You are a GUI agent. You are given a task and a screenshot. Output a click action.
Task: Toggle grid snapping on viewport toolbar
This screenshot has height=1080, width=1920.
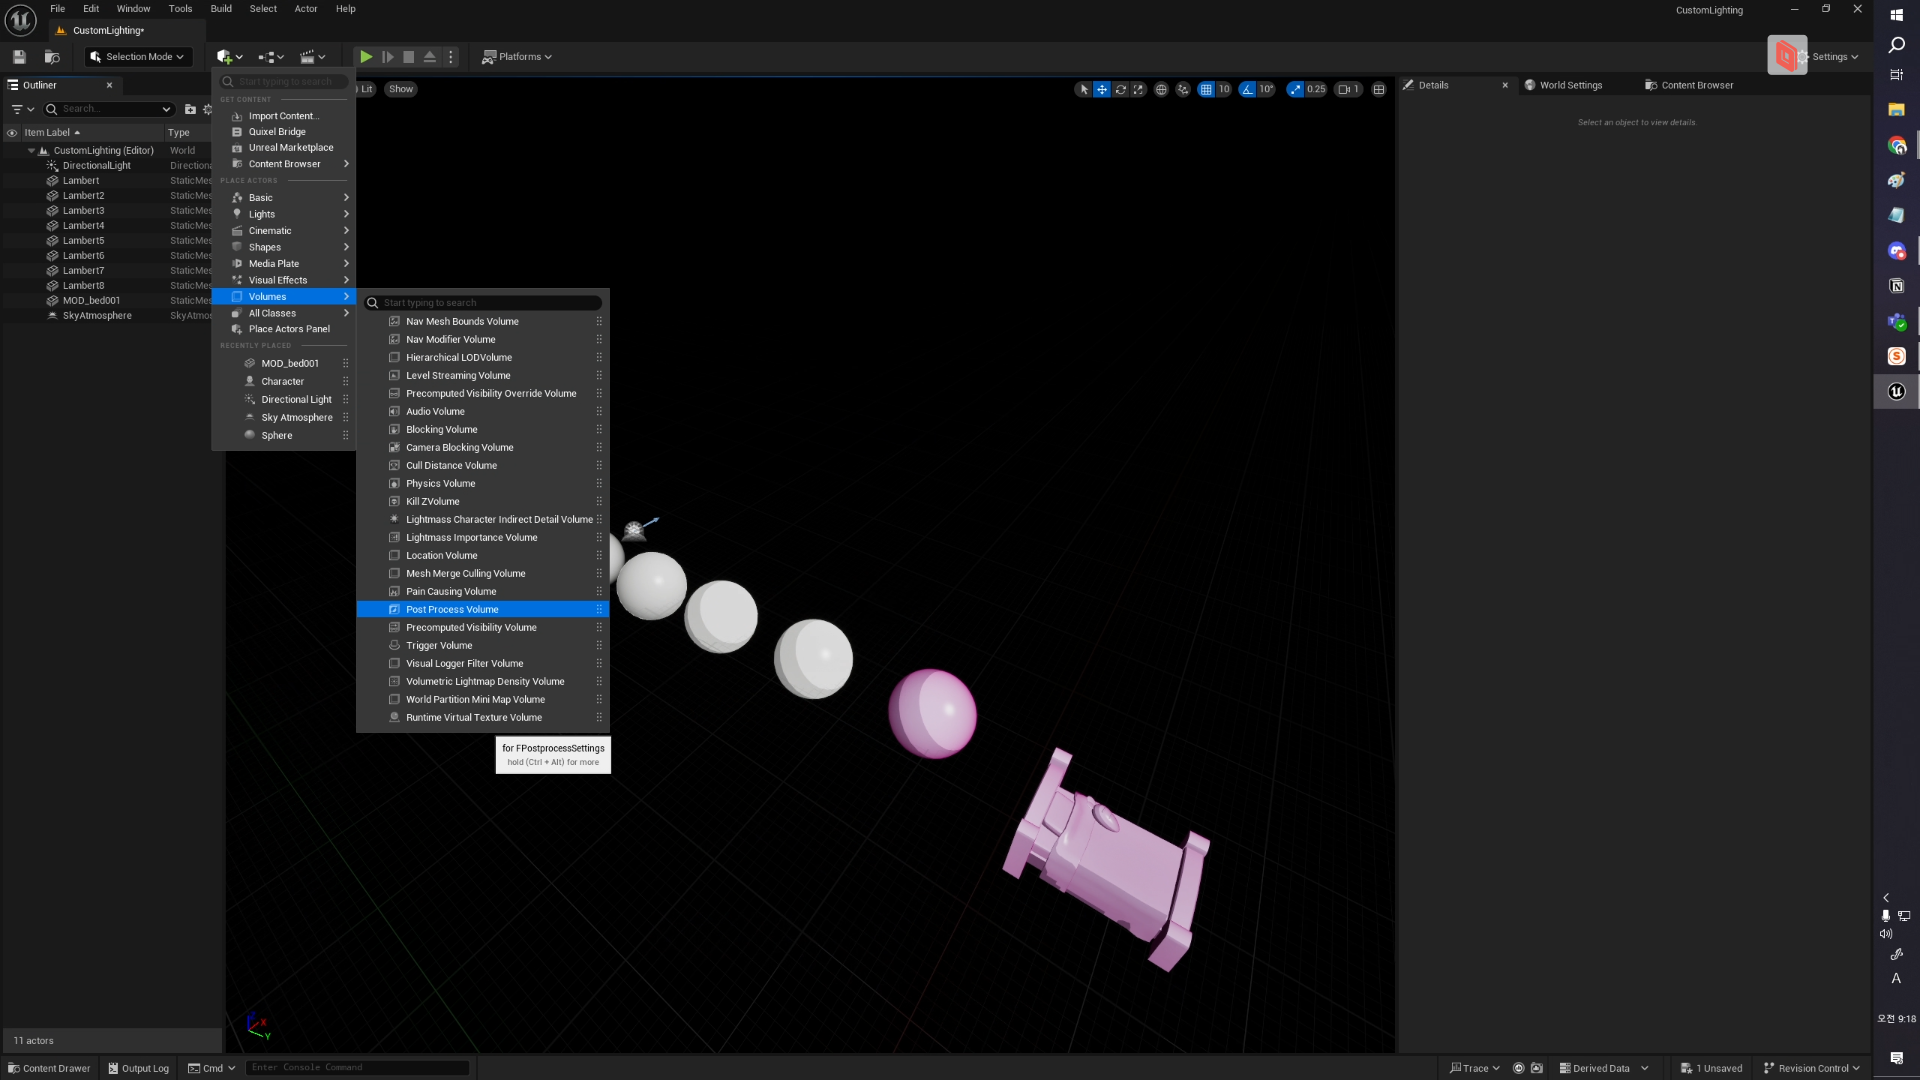(1206, 89)
